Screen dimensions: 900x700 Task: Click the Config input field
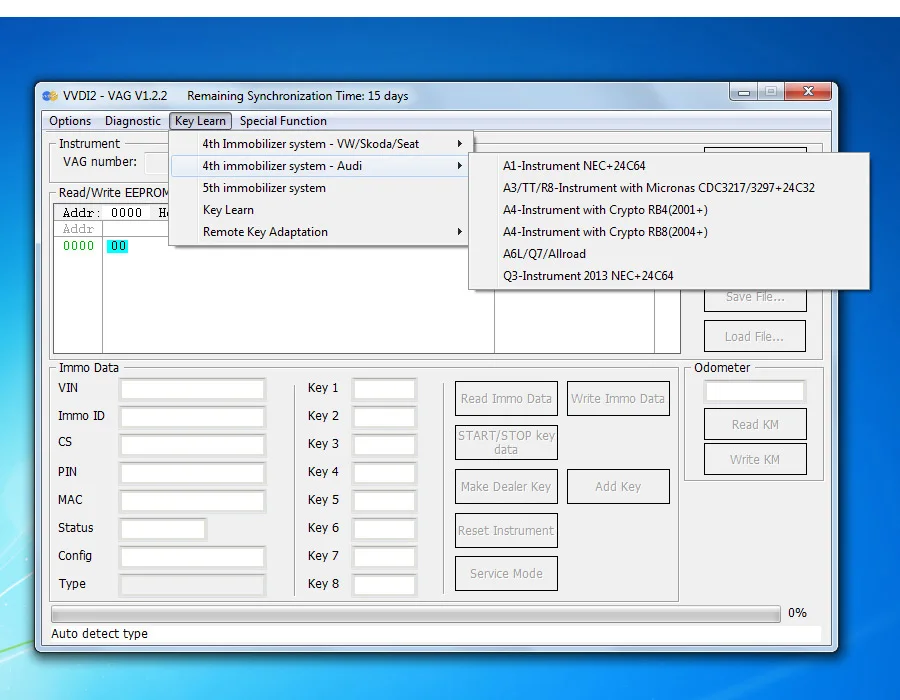192,557
